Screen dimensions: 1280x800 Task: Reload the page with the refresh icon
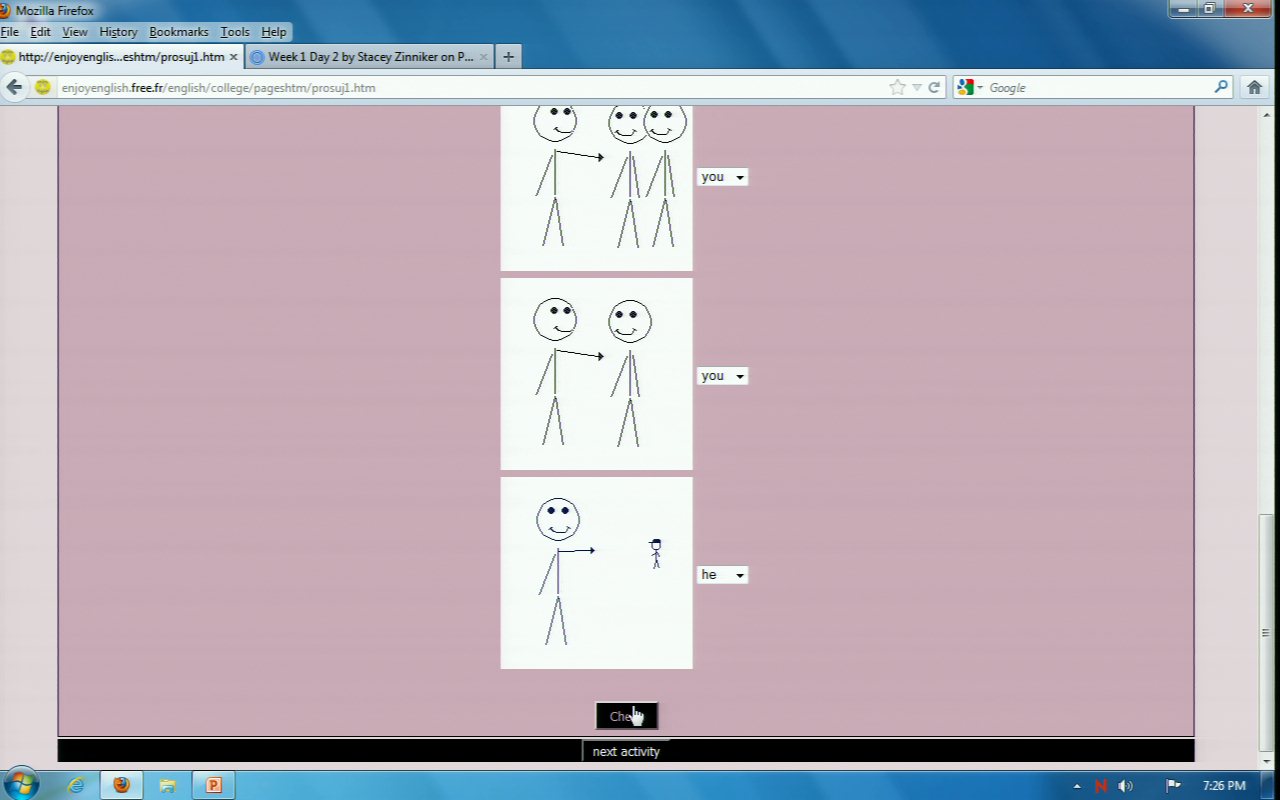click(934, 87)
